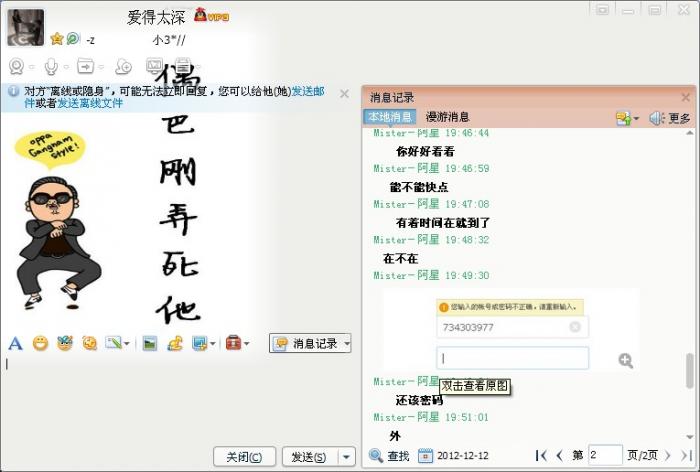Start a video call with webcam icon
Viewport: 700px width, 472px height.
pos(17,67)
